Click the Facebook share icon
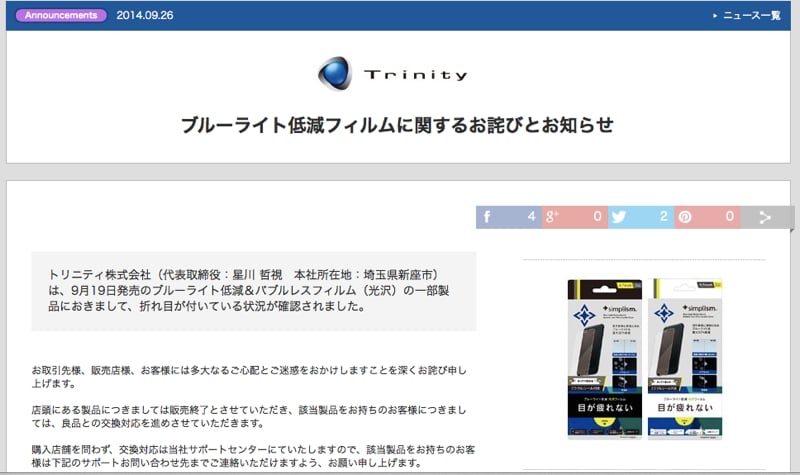 click(489, 216)
